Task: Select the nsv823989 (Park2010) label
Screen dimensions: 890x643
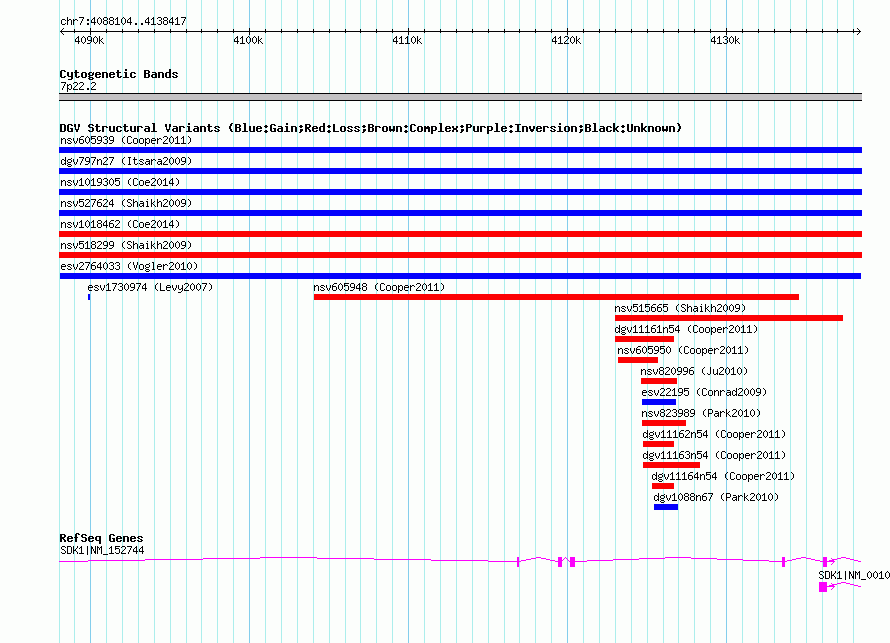Action: click(700, 413)
